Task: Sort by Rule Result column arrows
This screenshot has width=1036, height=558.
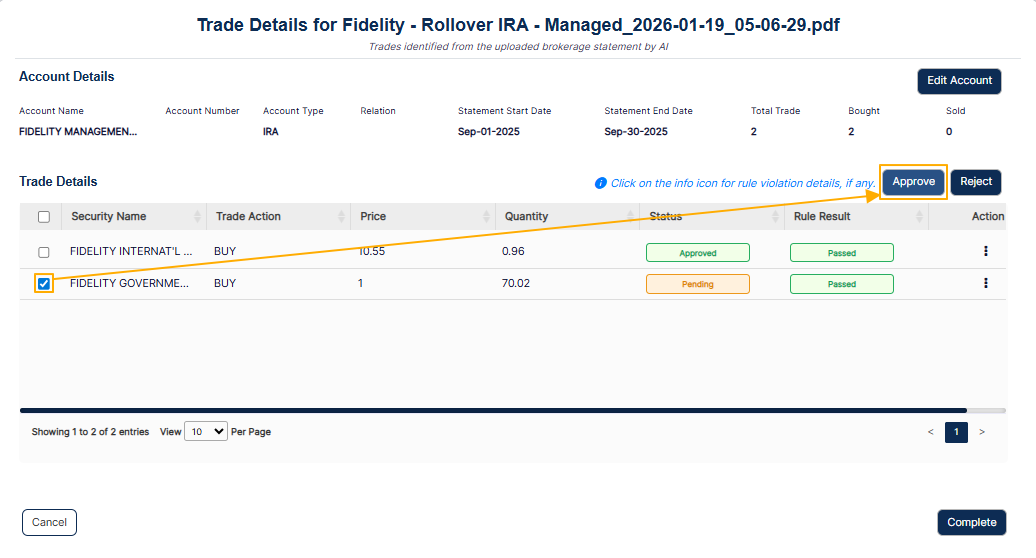Action: coord(919,217)
